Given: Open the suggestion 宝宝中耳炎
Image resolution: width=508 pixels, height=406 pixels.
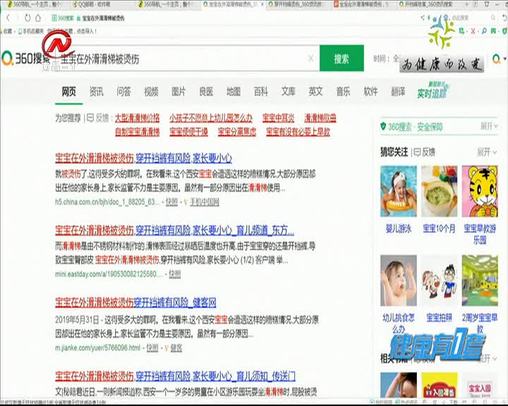Looking at the screenshot, I should click(278, 118).
